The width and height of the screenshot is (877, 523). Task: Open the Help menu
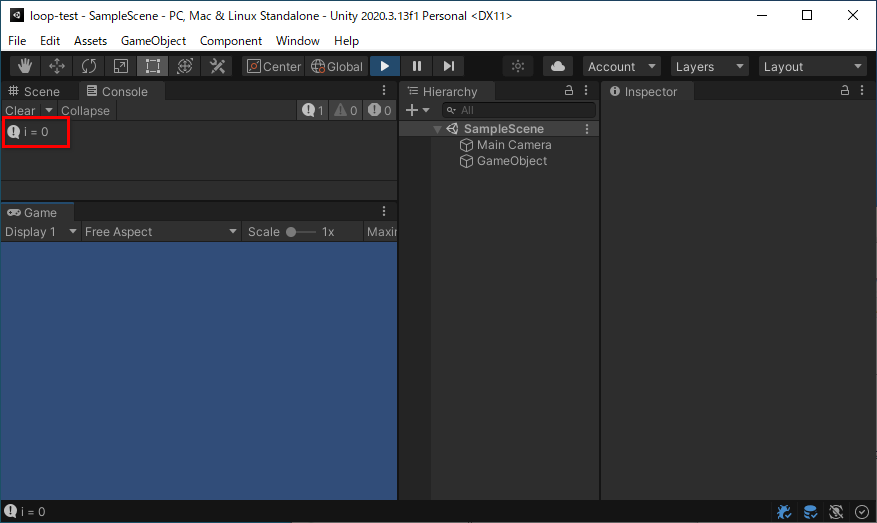tap(346, 41)
